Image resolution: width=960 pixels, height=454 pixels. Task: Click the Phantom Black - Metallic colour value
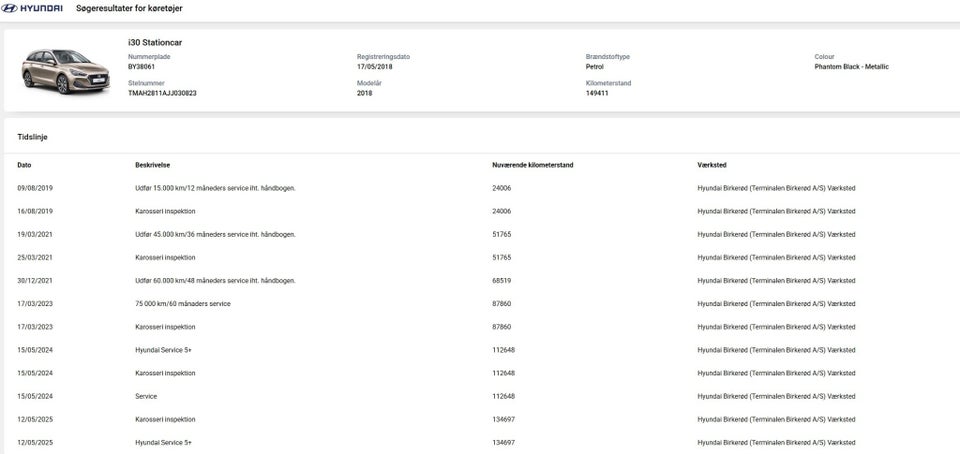[851, 67]
